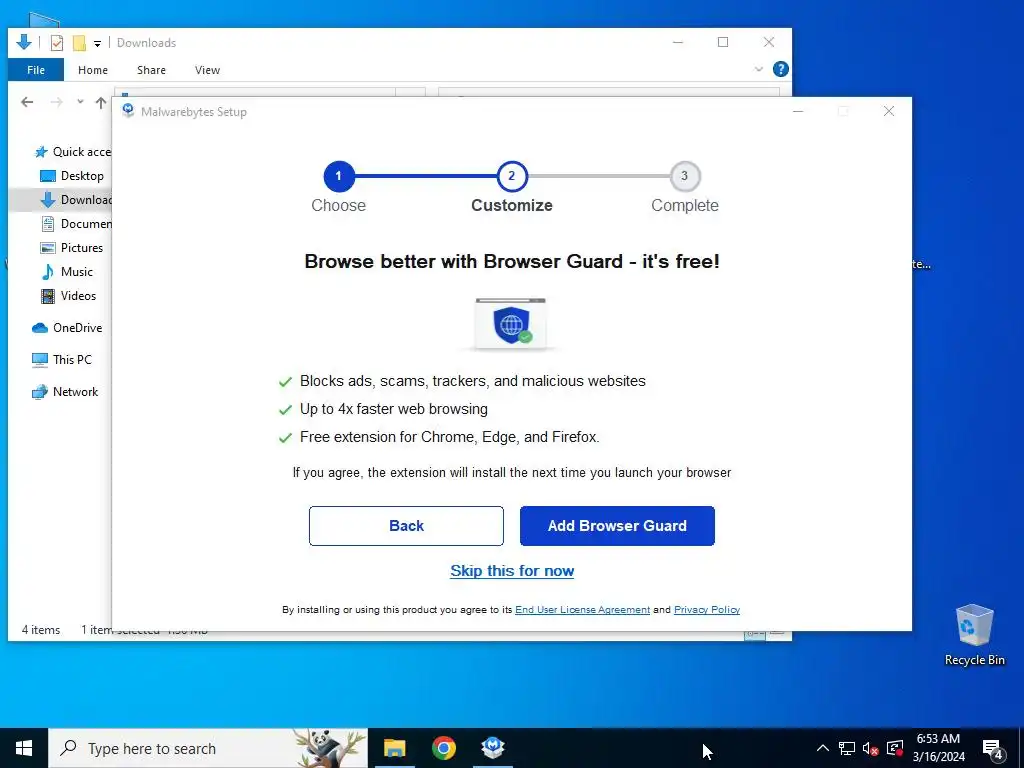Click the Downloads blue arrow icon in title bar
The height and width of the screenshot is (768, 1024).
point(24,42)
